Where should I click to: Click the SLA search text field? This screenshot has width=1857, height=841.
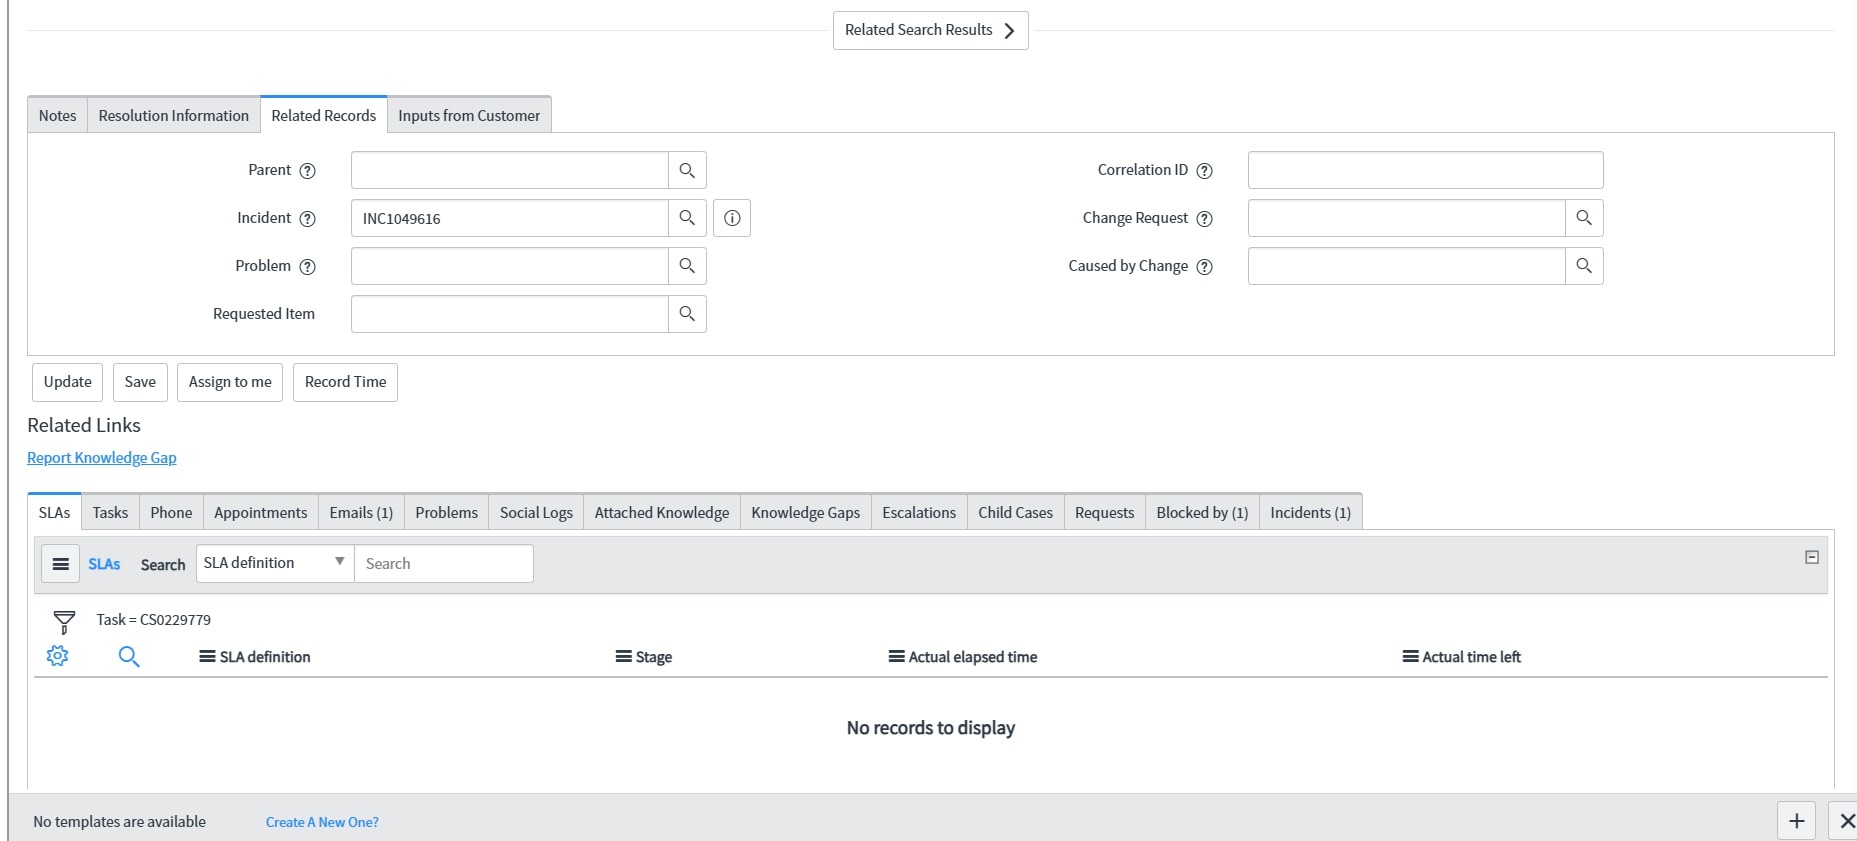tap(444, 564)
